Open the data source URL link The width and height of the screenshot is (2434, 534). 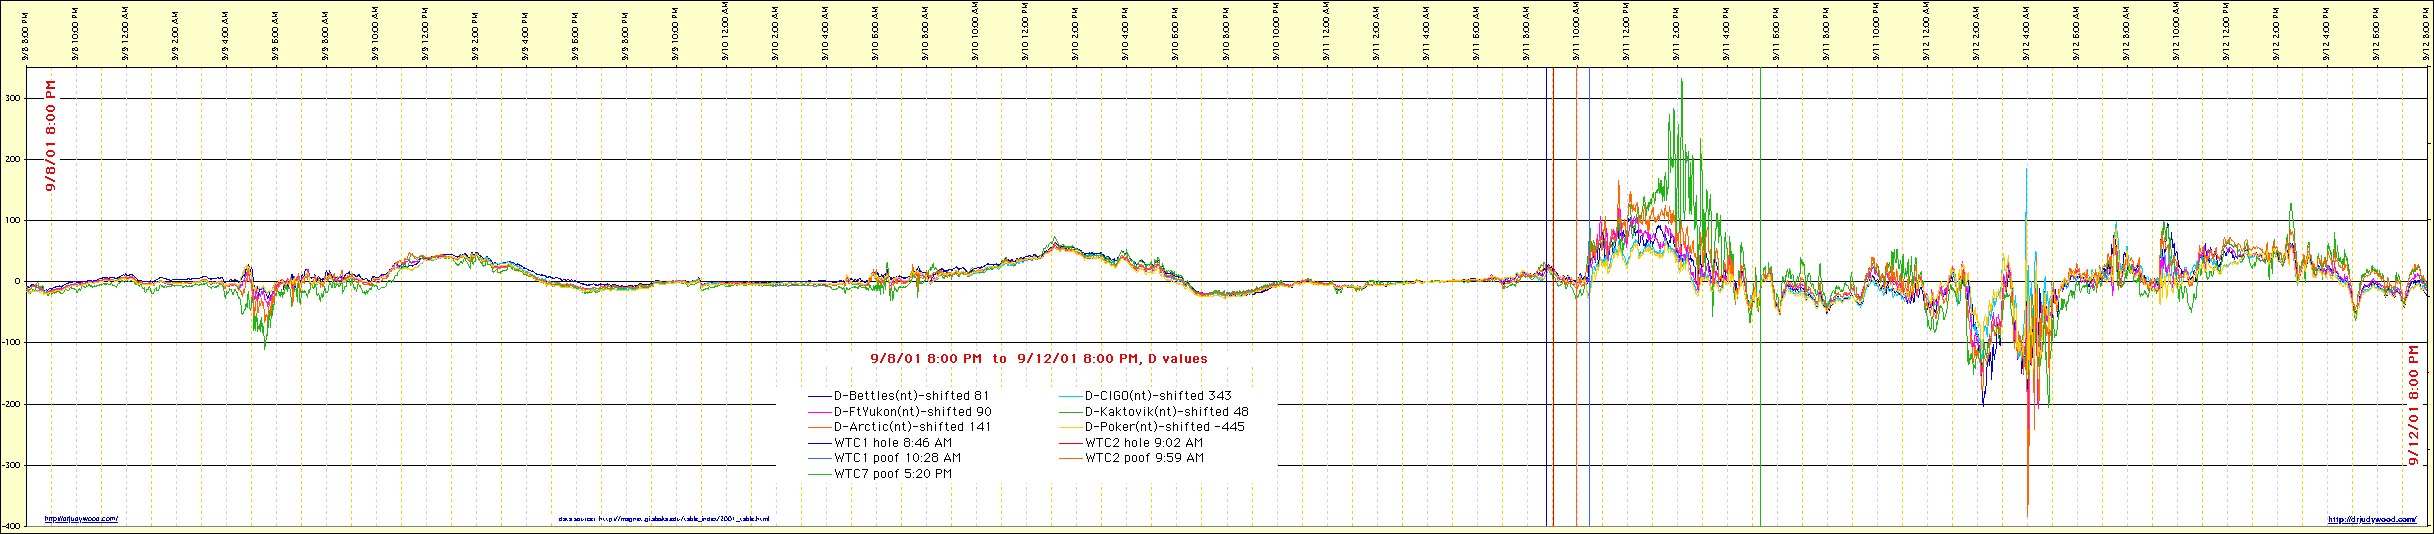tap(664, 519)
